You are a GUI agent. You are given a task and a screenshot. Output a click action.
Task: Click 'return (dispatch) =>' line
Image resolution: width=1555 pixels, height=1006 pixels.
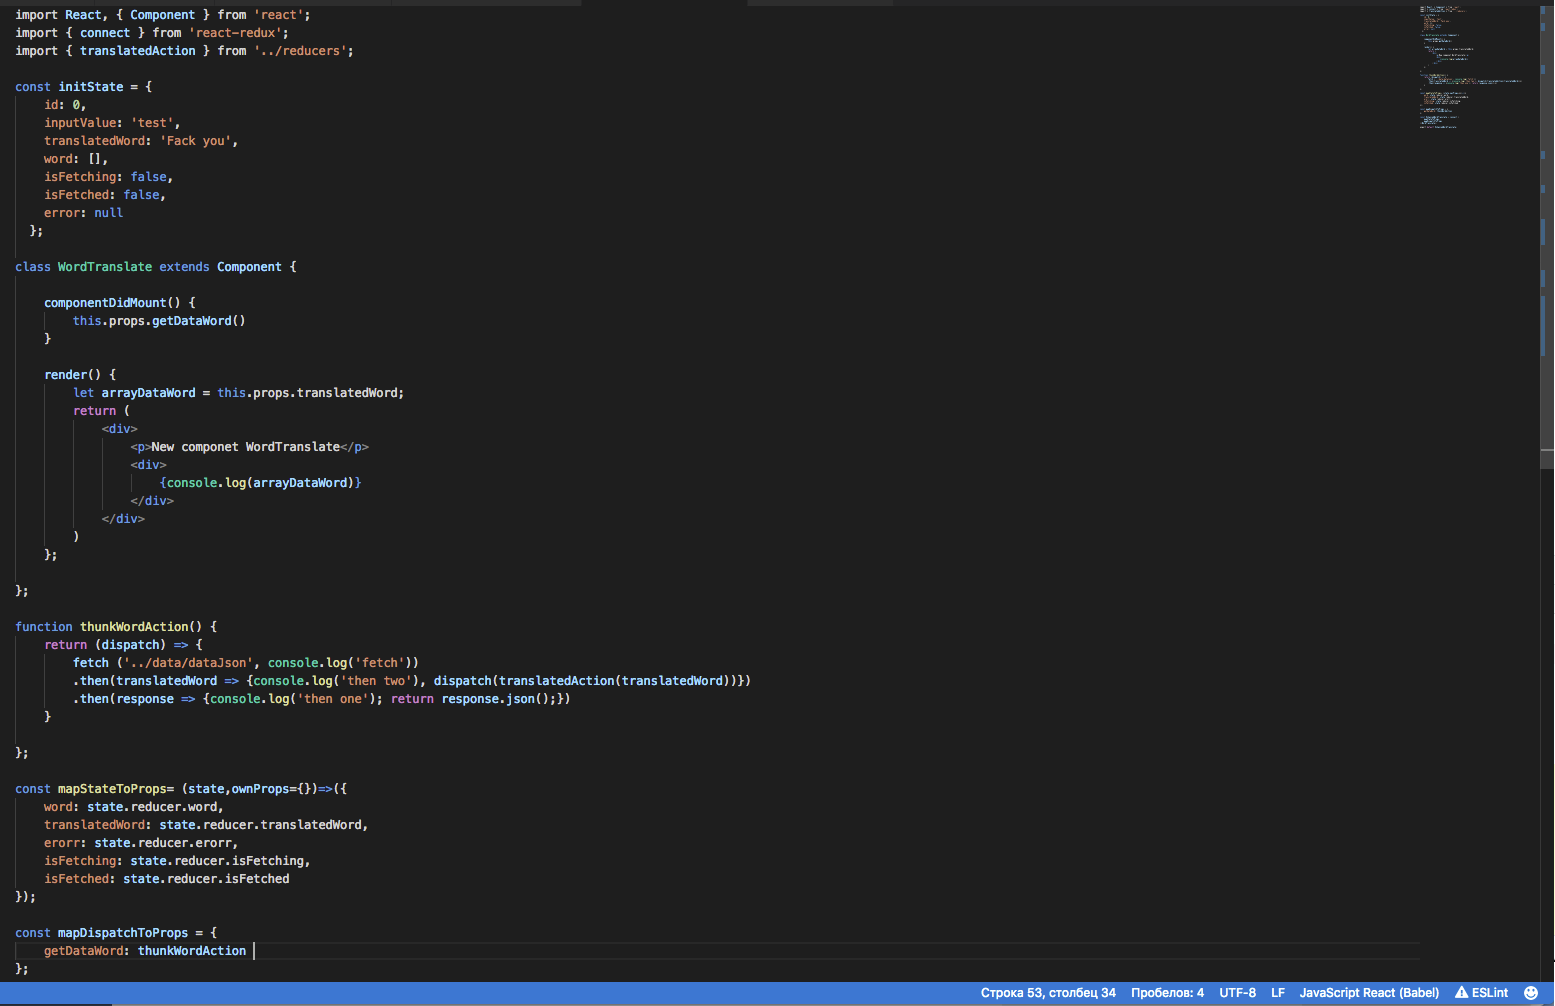point(123,645)
